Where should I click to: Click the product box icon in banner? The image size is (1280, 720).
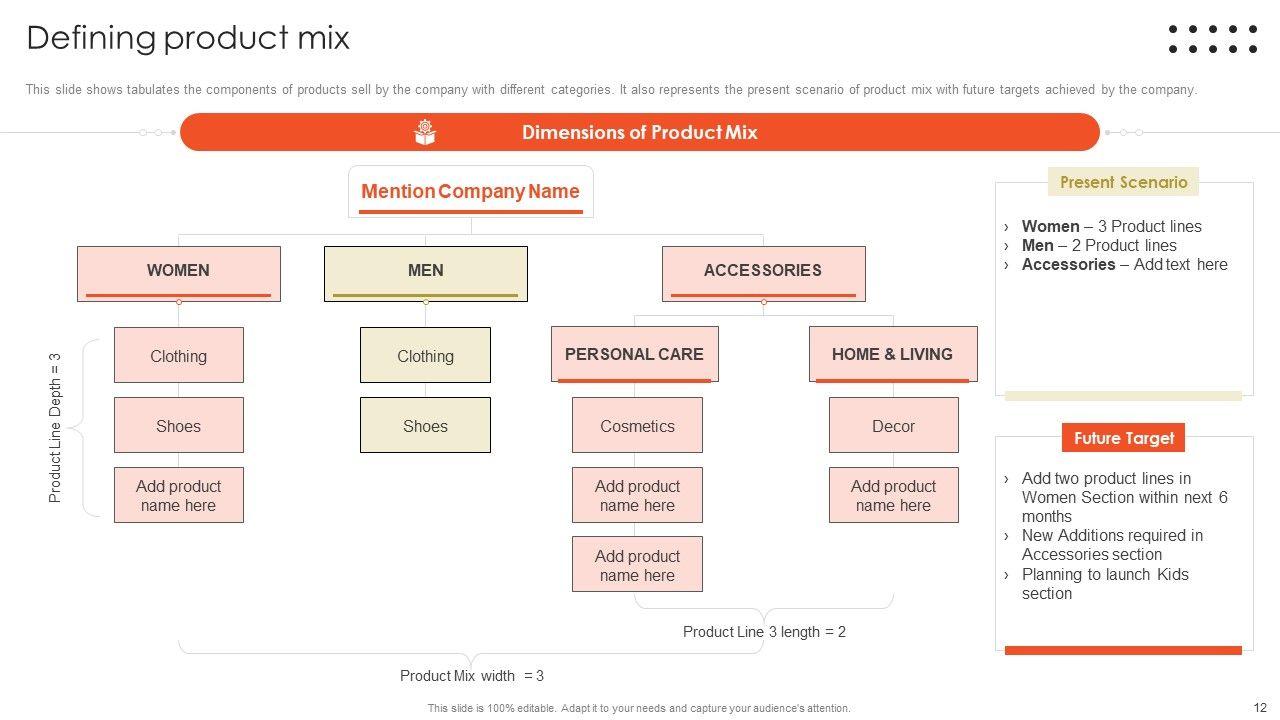[x=425, y=132]
